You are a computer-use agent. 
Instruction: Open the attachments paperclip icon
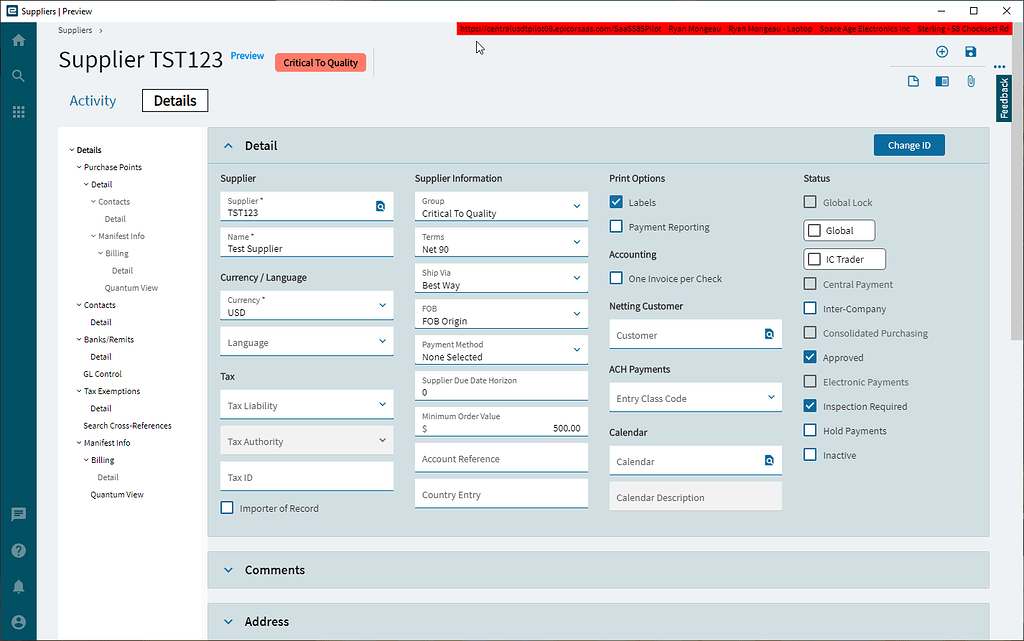tap(970, 81)
